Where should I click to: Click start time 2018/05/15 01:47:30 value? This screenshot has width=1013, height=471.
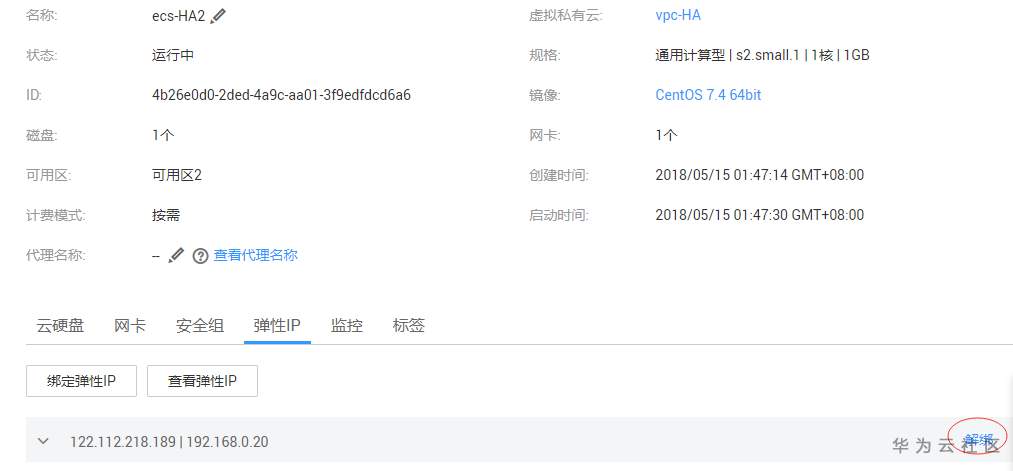(x=760, y=215)
